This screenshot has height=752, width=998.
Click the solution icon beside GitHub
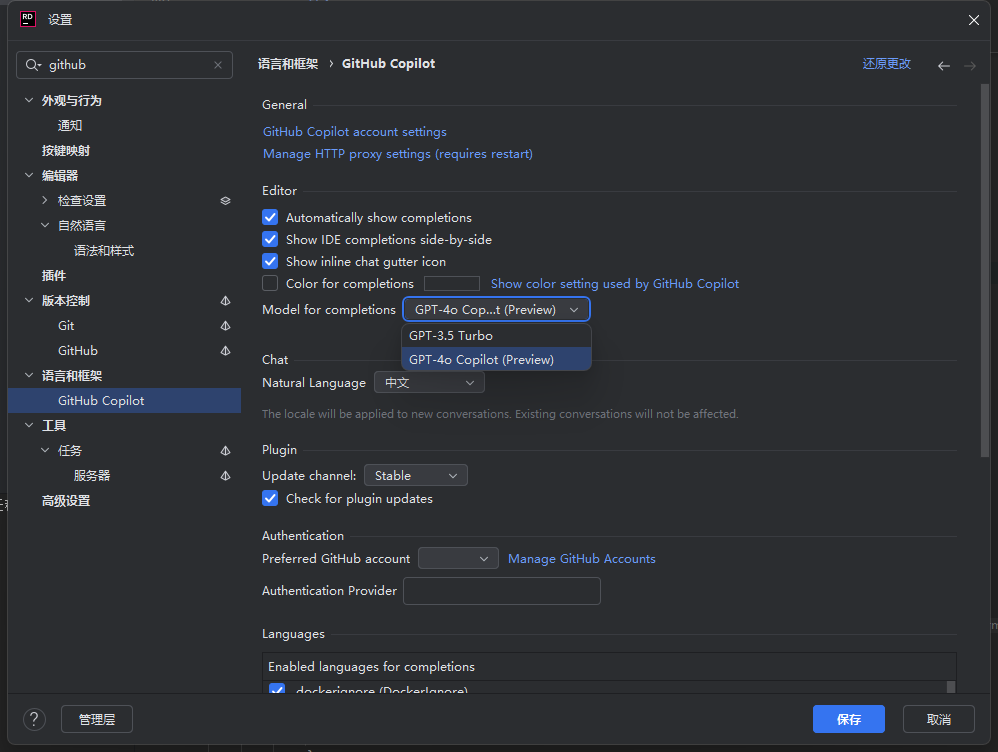[x=225, y=351]
